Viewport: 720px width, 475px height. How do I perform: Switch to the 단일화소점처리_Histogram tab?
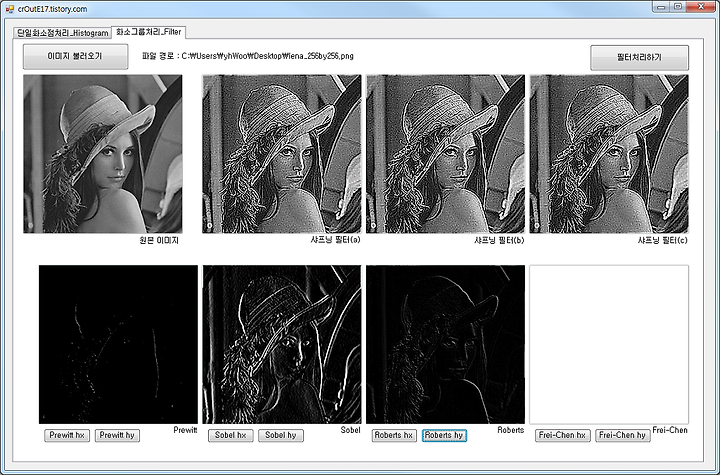(62, 33)
